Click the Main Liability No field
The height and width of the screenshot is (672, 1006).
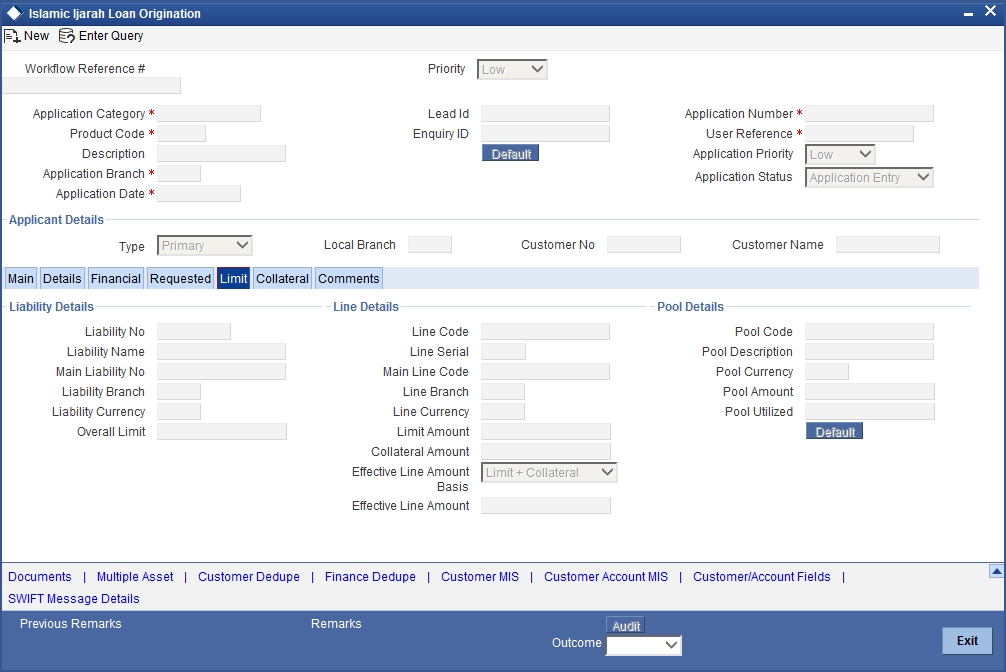[x=221, y=371]
